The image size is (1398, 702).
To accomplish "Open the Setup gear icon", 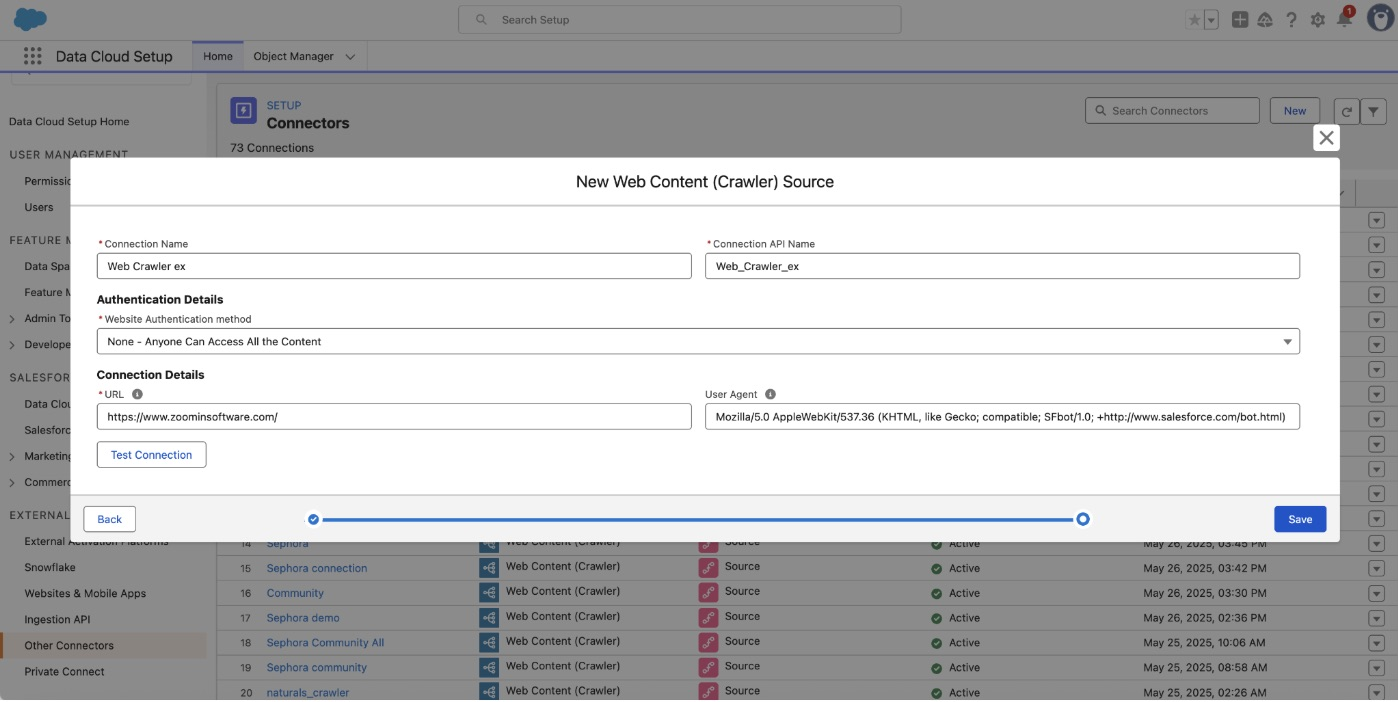I will coord(1318,20).
